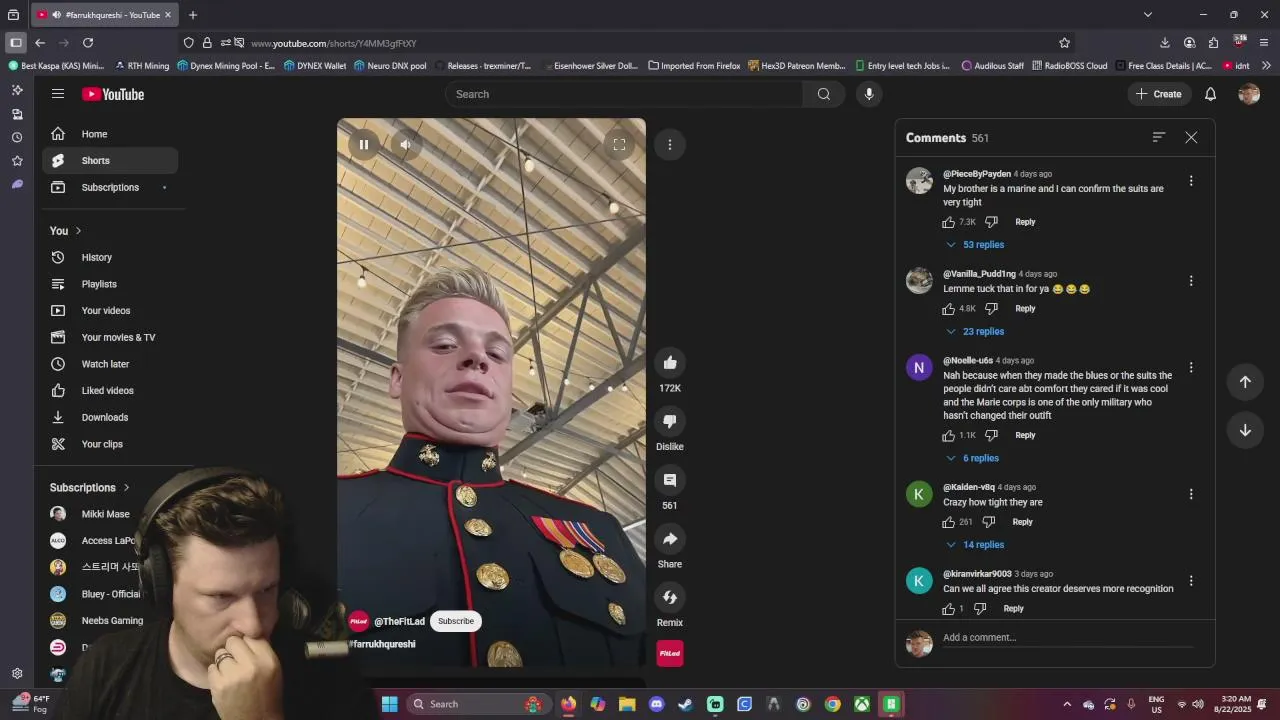This screenshot has height=720, width=1280.
Task: Pause the Shorts video
Action: pyautogui.click(x=364, y=145)
